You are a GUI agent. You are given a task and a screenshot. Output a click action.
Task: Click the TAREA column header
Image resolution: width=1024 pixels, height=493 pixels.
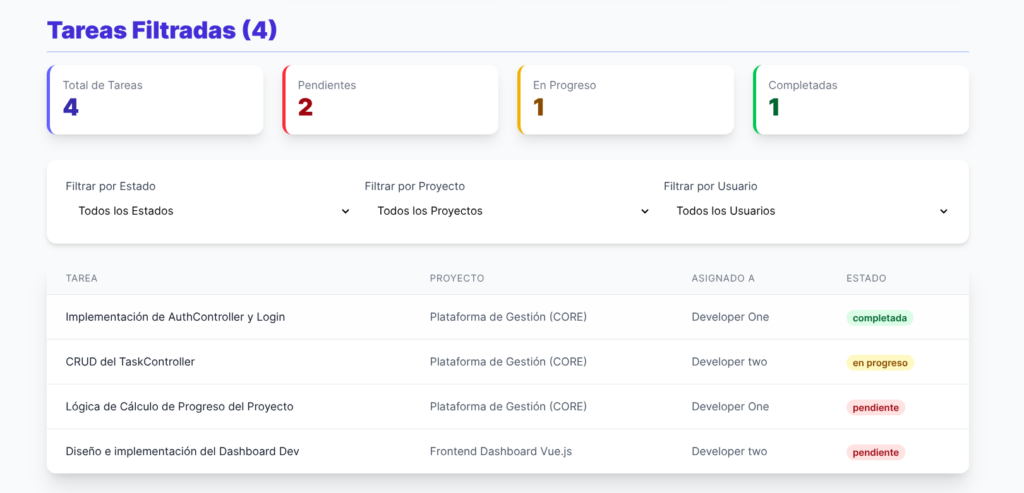(x=82, y=278)
